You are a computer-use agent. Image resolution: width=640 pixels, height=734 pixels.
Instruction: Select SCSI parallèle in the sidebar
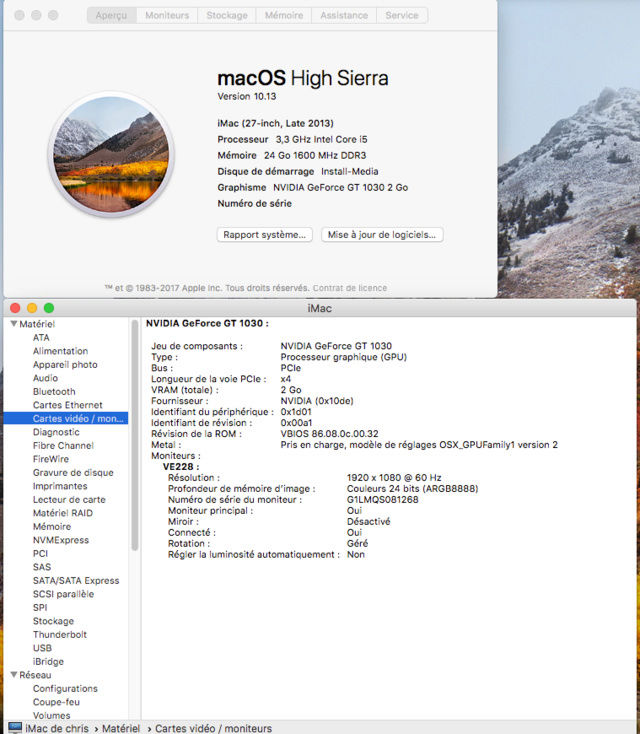click(64, 594)
